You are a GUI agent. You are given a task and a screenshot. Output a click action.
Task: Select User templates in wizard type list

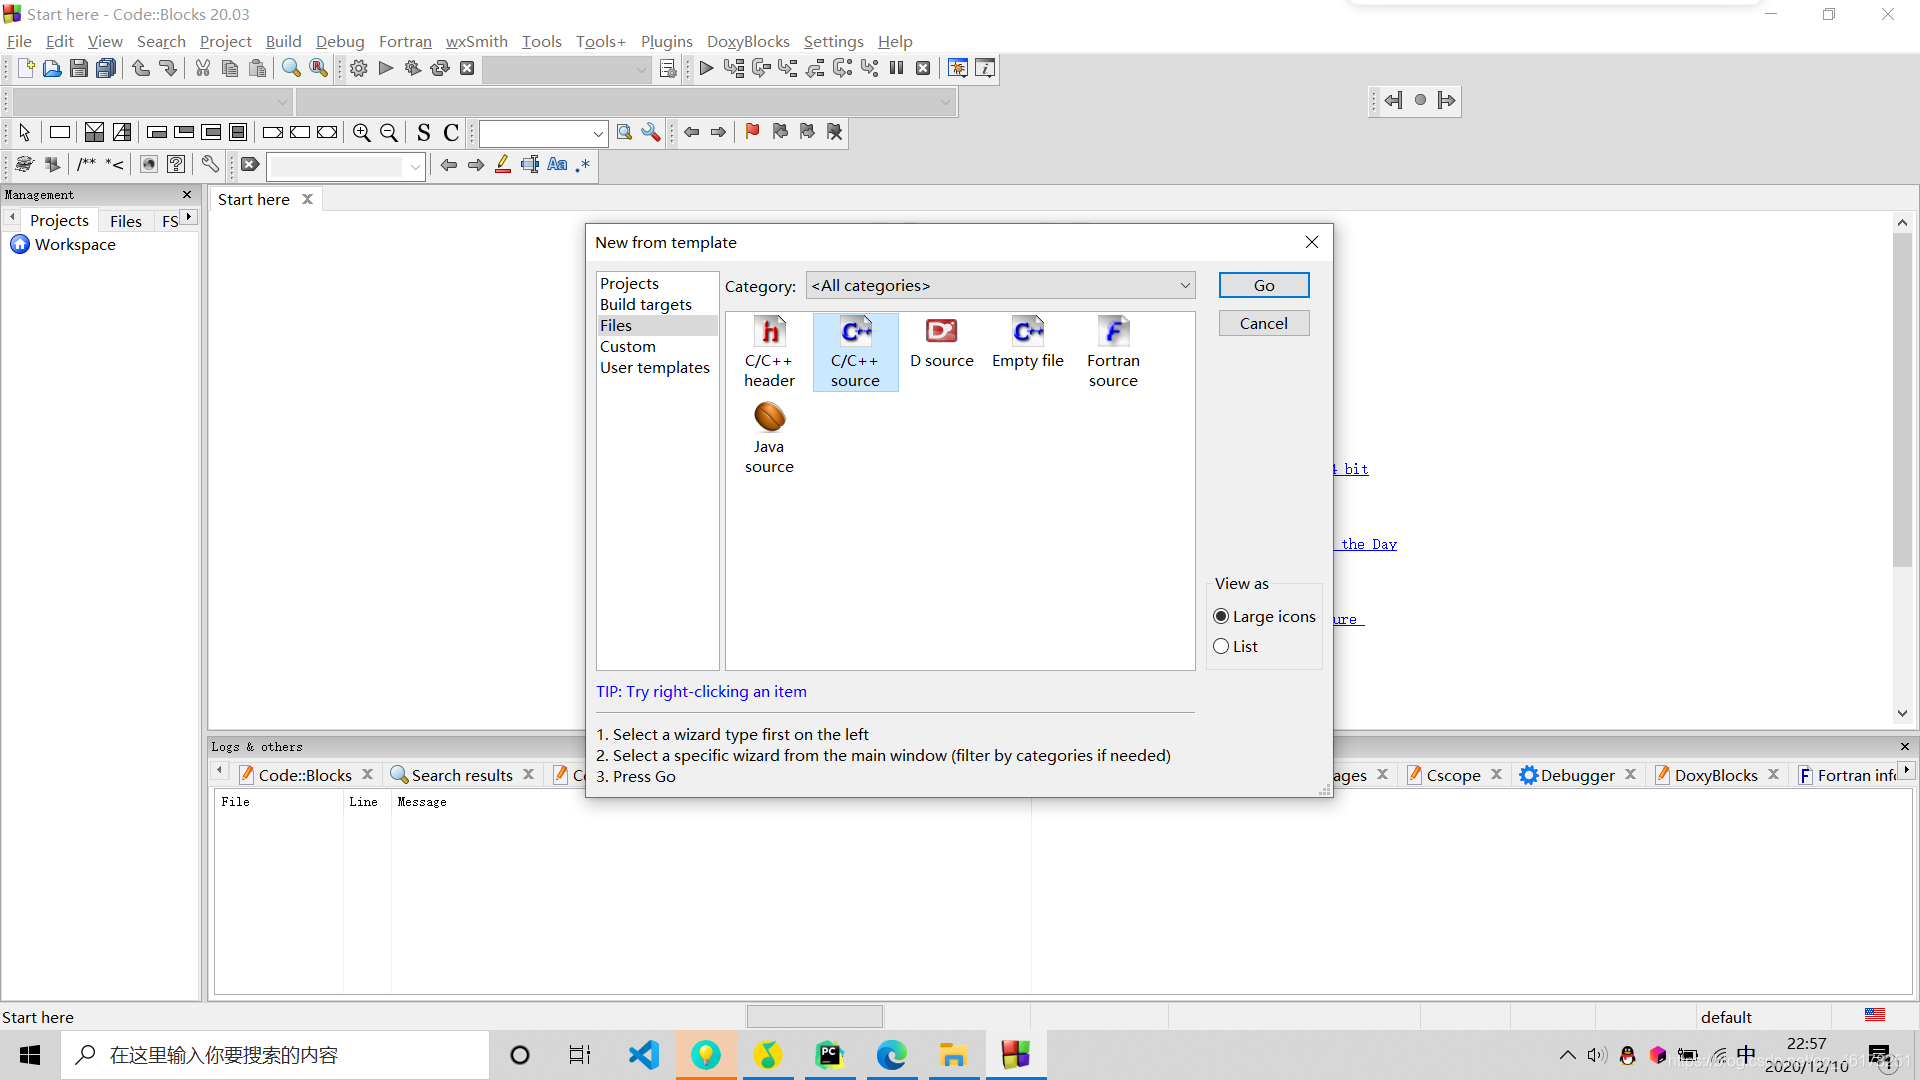point(654,367)
